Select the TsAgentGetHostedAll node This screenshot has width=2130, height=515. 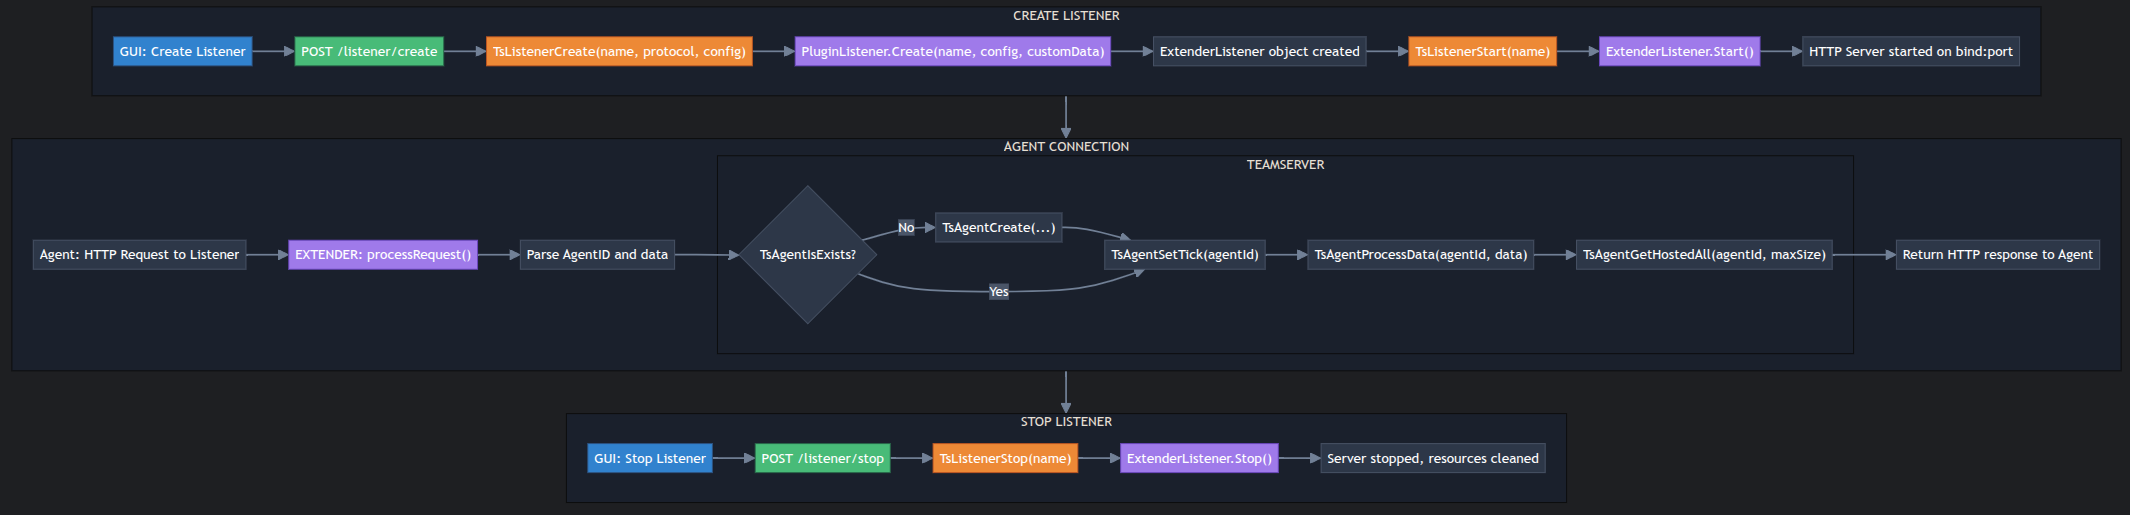[x=1704, y=255]
